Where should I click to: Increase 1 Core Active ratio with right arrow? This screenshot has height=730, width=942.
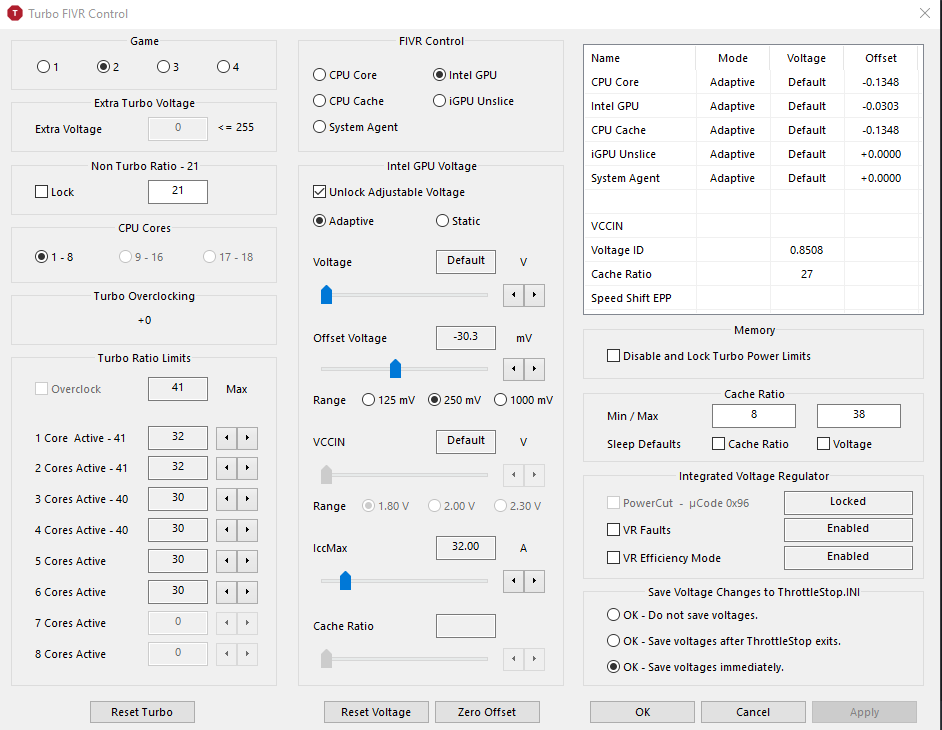point(248,438)
